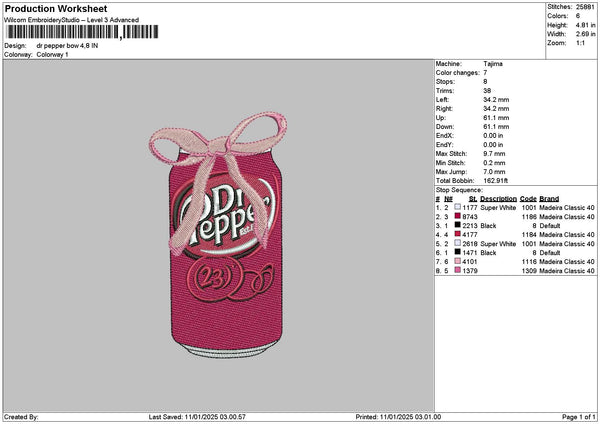Click the Black swatch in stop 3

click(457, 225)
